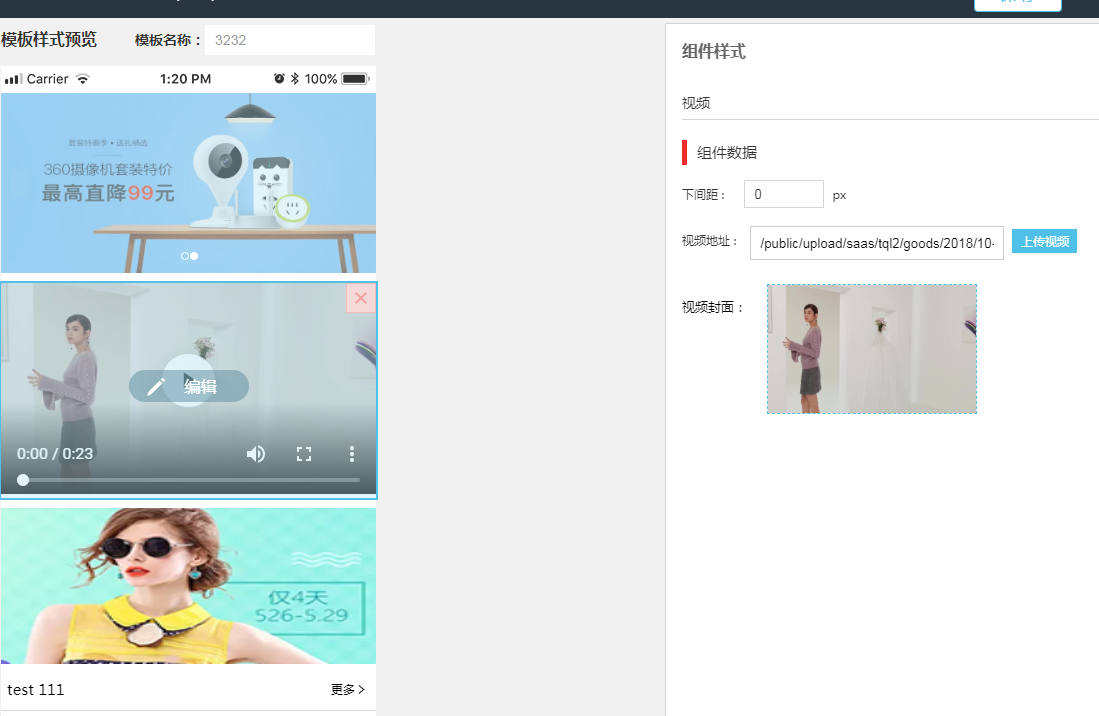1099x716 pixels.
Task: Click the 下间距 bottom spacing input box
Action: pos(783,194)
